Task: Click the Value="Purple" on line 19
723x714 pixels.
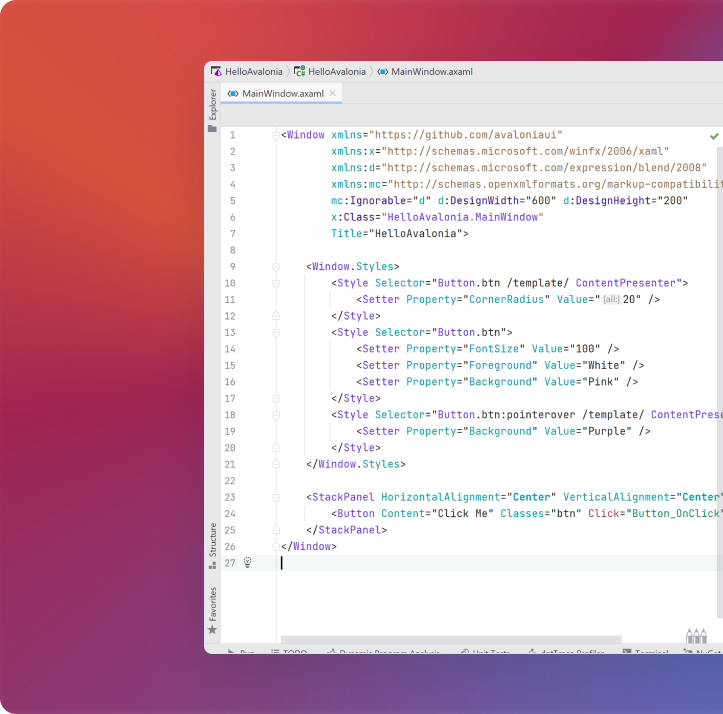Action: click(588, 431)
